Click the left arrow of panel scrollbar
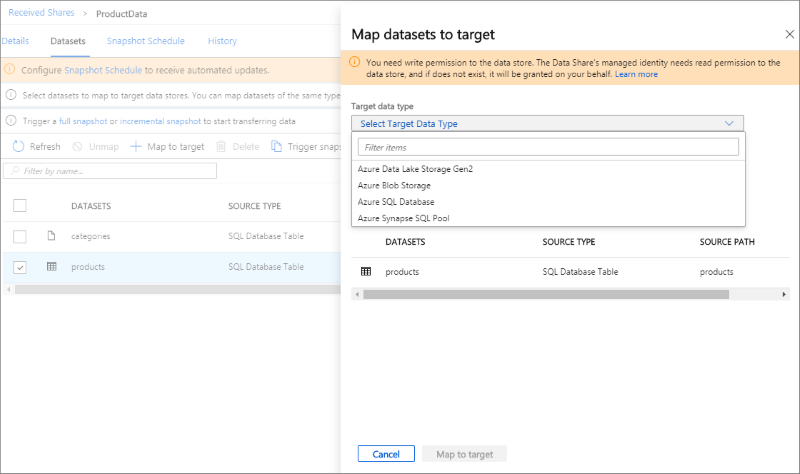 pos(357,294)
